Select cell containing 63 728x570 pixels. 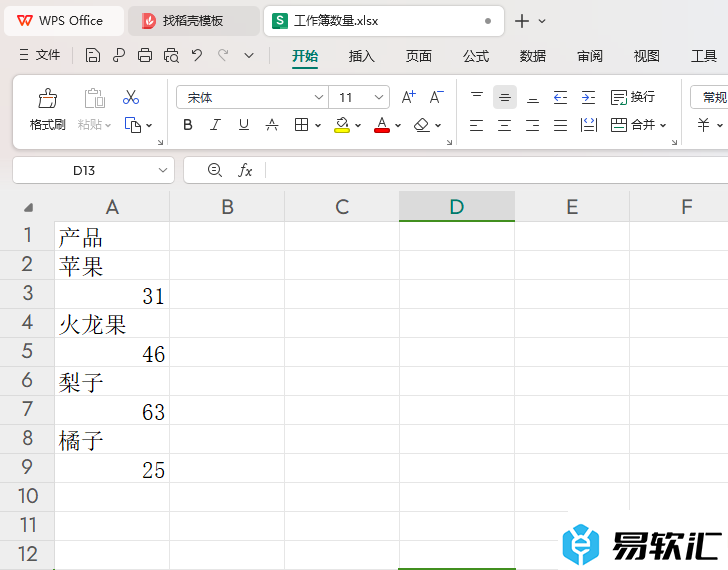[x=112, y=410]
